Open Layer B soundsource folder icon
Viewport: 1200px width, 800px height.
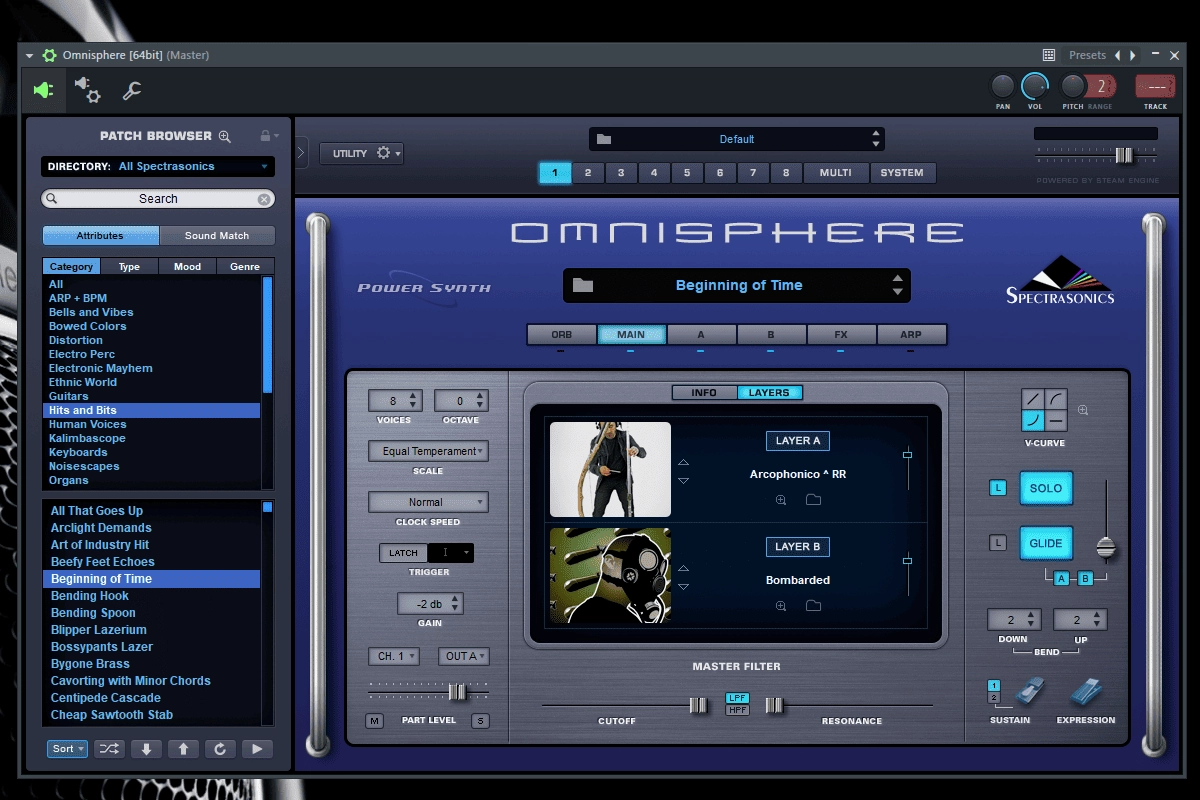pos(813,605)
